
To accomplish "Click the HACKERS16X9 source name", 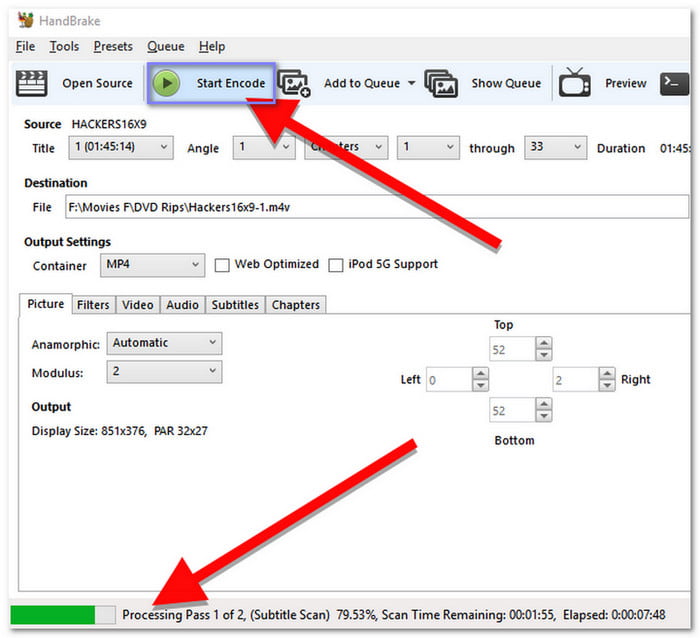I will tap(109, 124).
